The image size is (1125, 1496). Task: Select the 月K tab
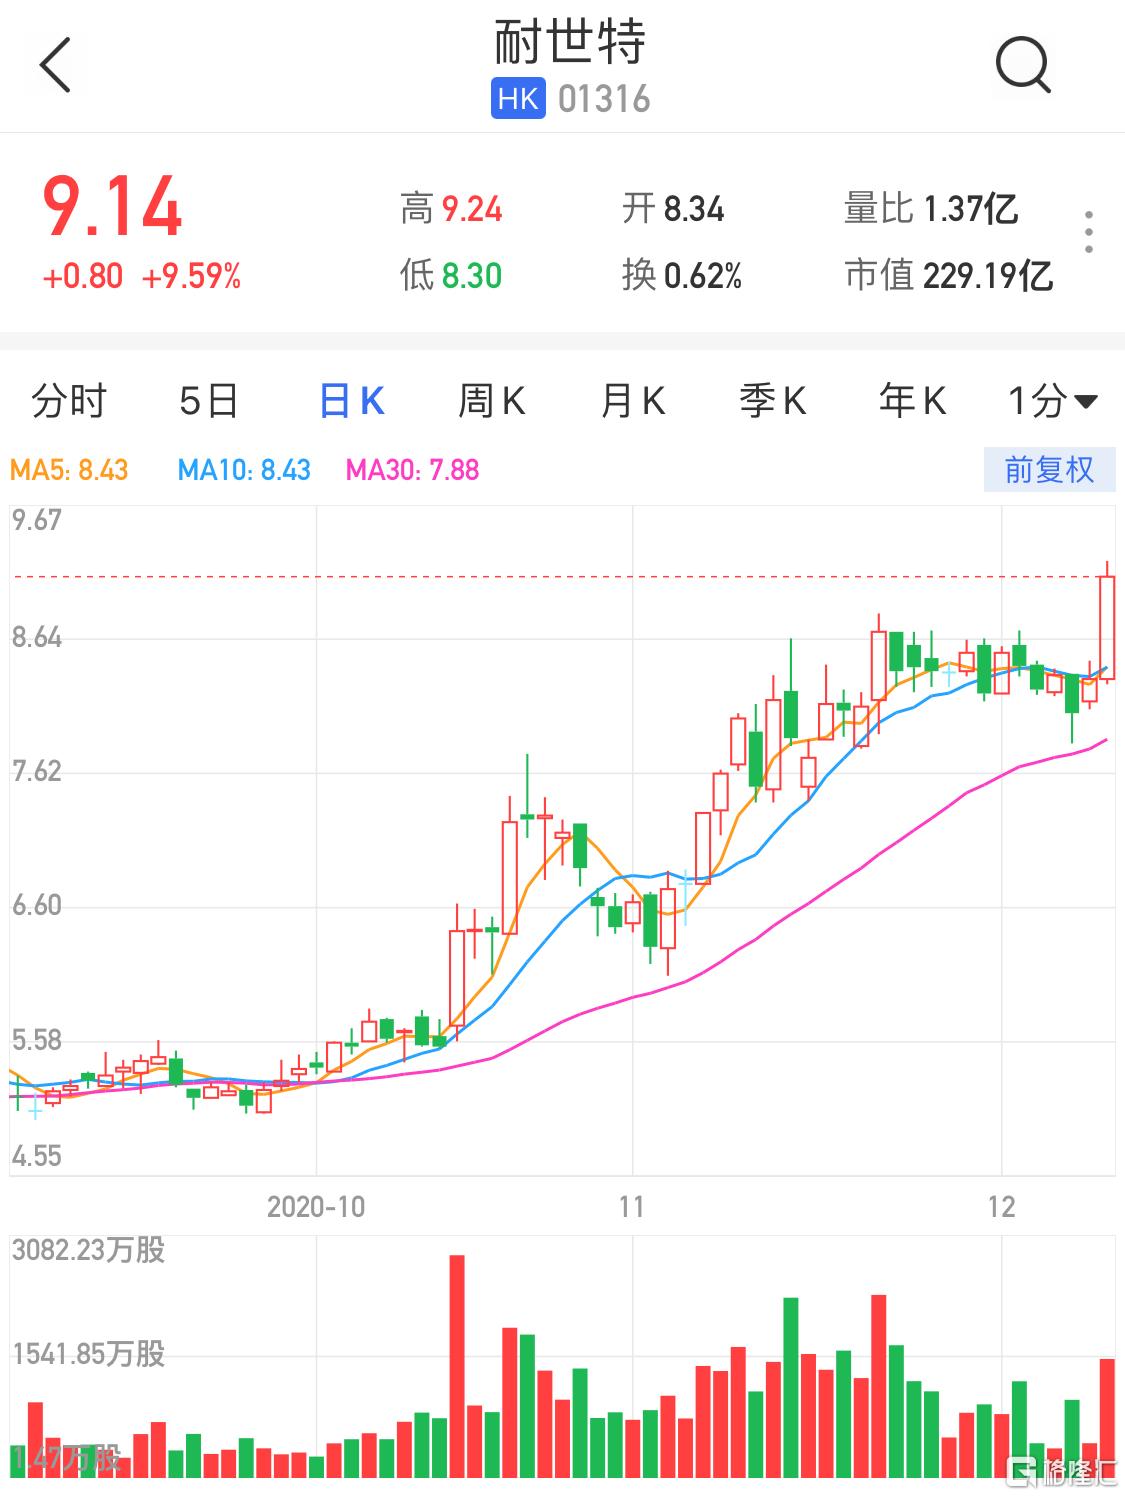coord(632,402)
